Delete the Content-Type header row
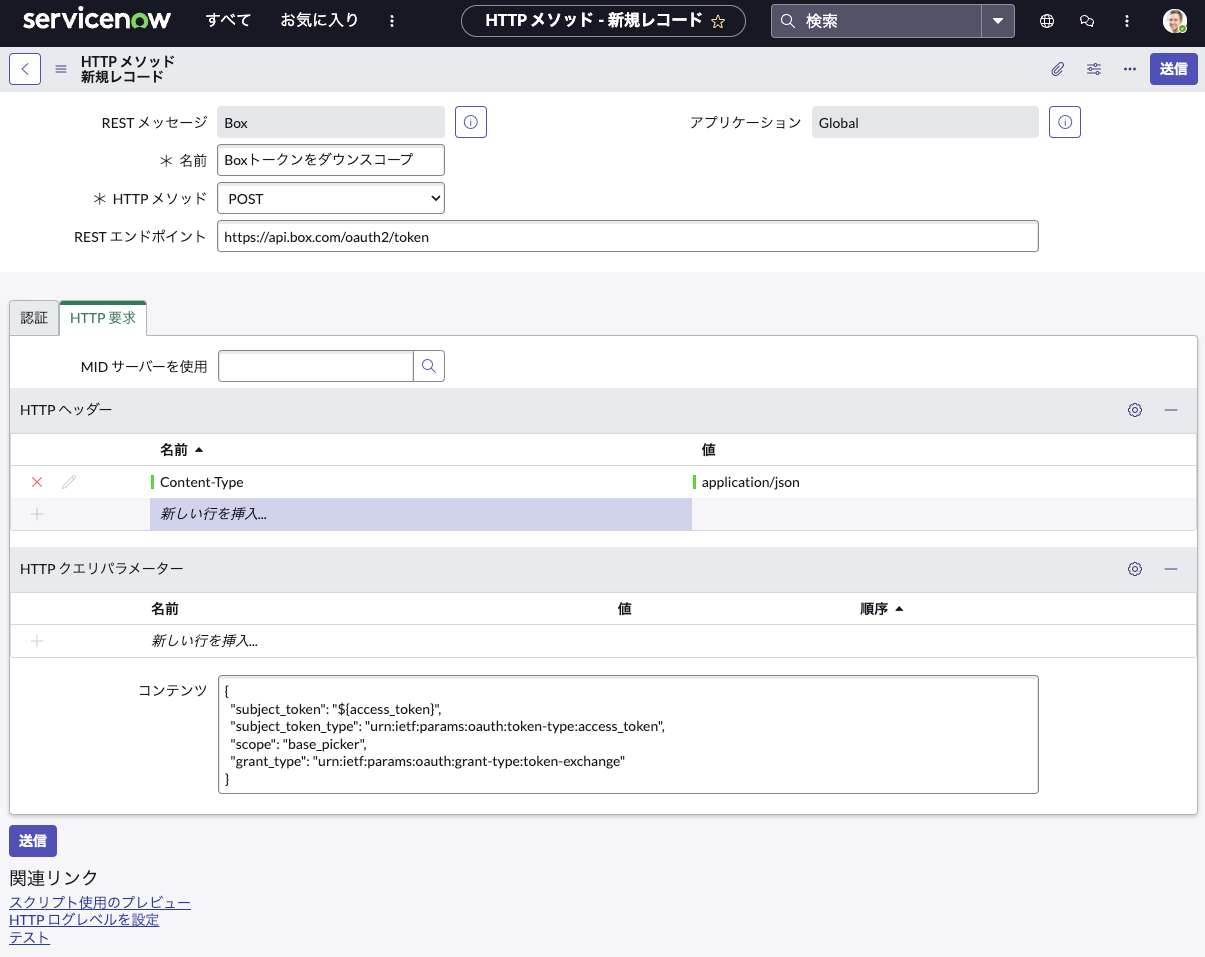Viewport: 1205px width, 957px height. pos(37,482)
